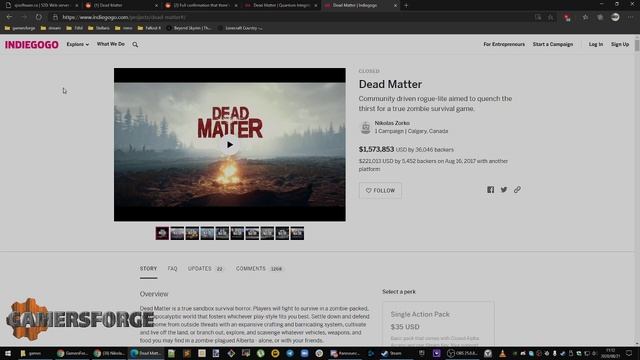Screen dimensions: 640x360
Task: Switch to the FAQ tab
Action: [172, 269]
